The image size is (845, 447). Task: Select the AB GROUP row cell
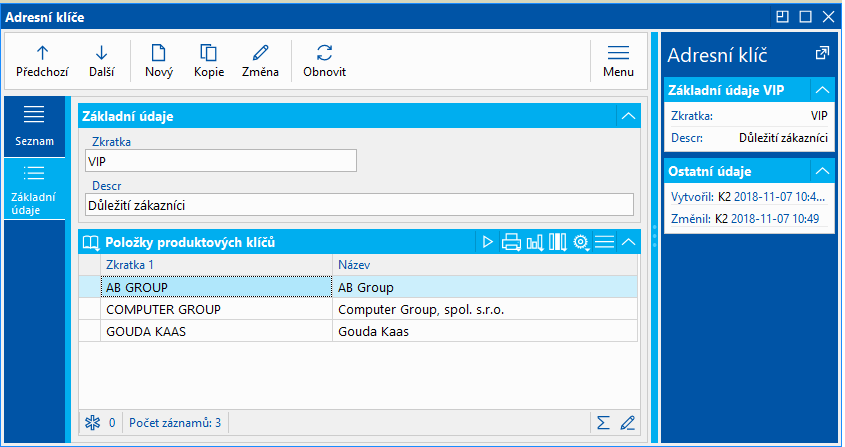tap(216, 287)
